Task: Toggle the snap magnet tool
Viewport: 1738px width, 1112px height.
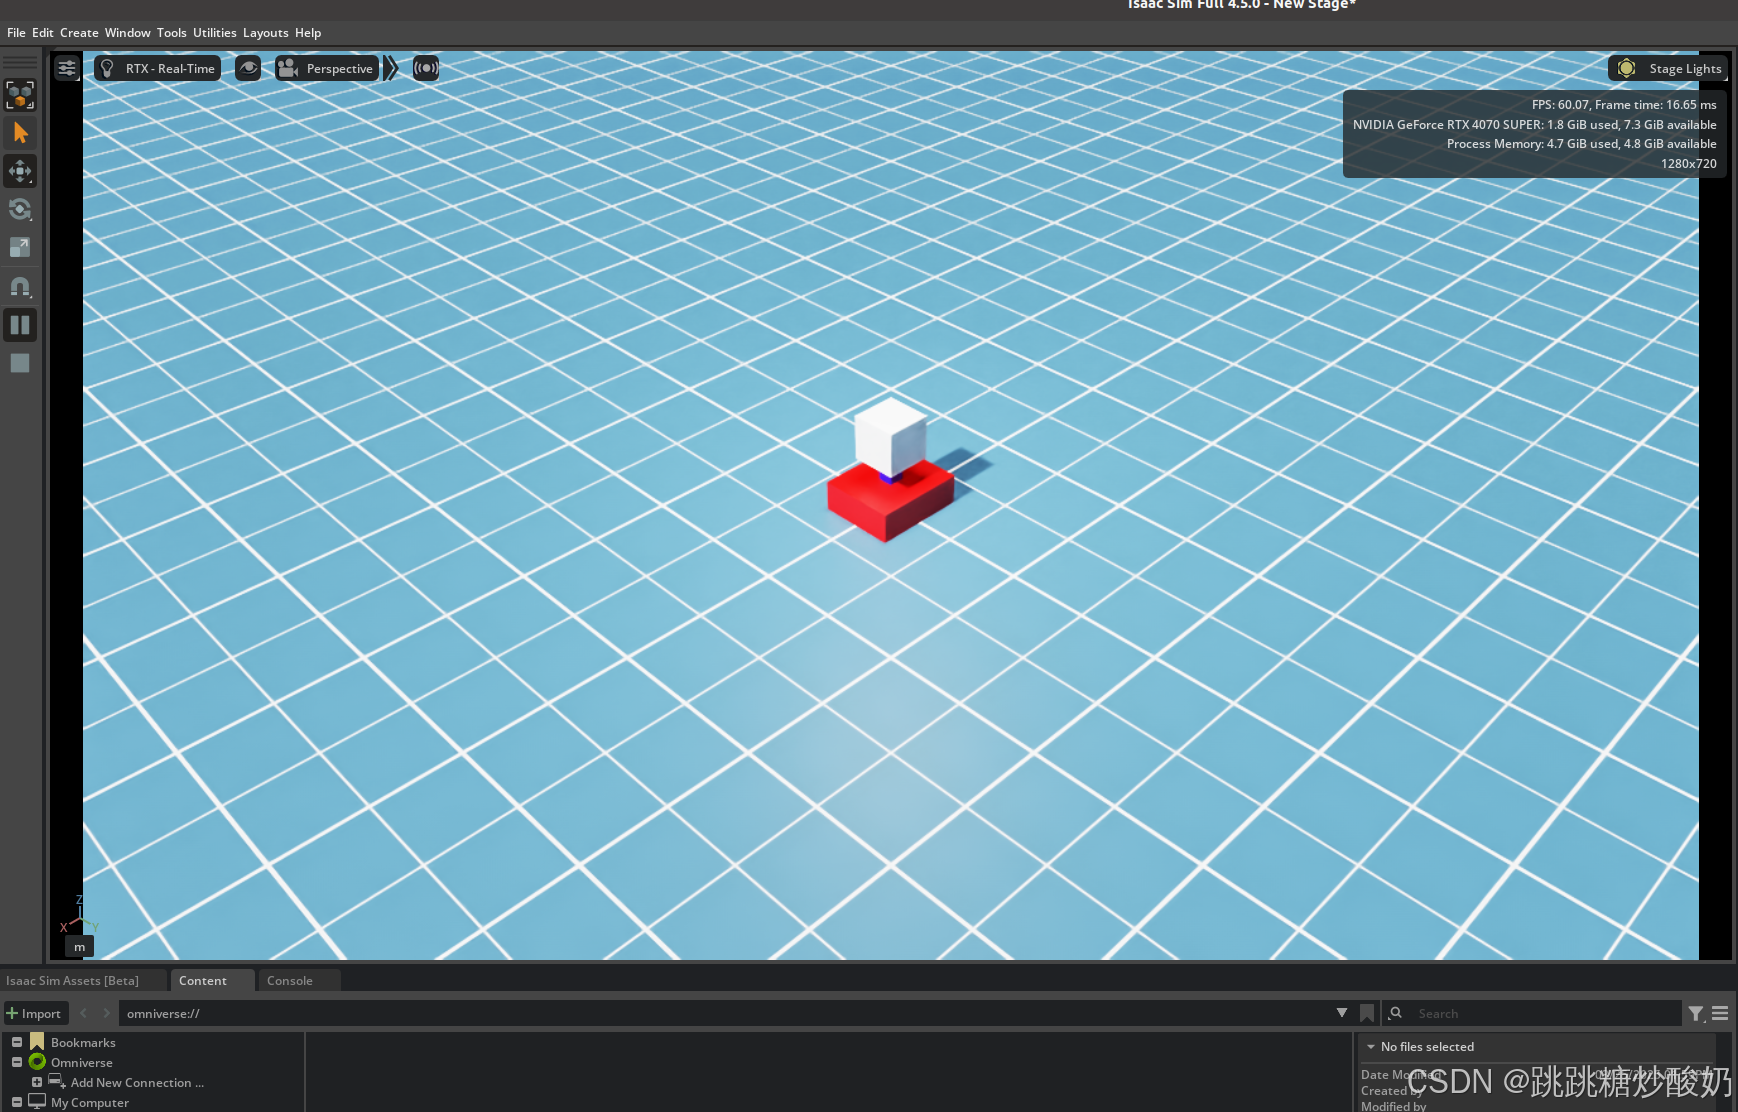Action: (x=20, y=287)
